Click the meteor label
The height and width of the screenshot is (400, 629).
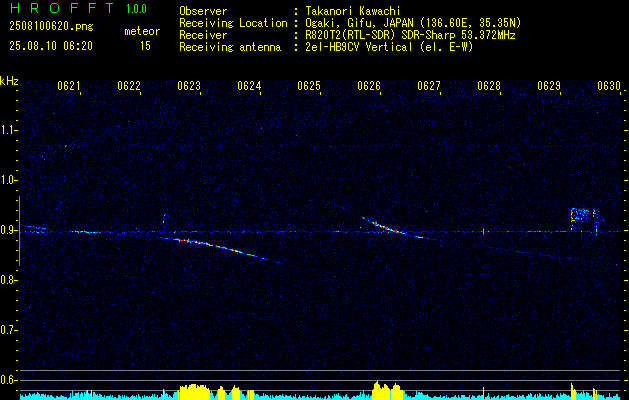(142, 31)
